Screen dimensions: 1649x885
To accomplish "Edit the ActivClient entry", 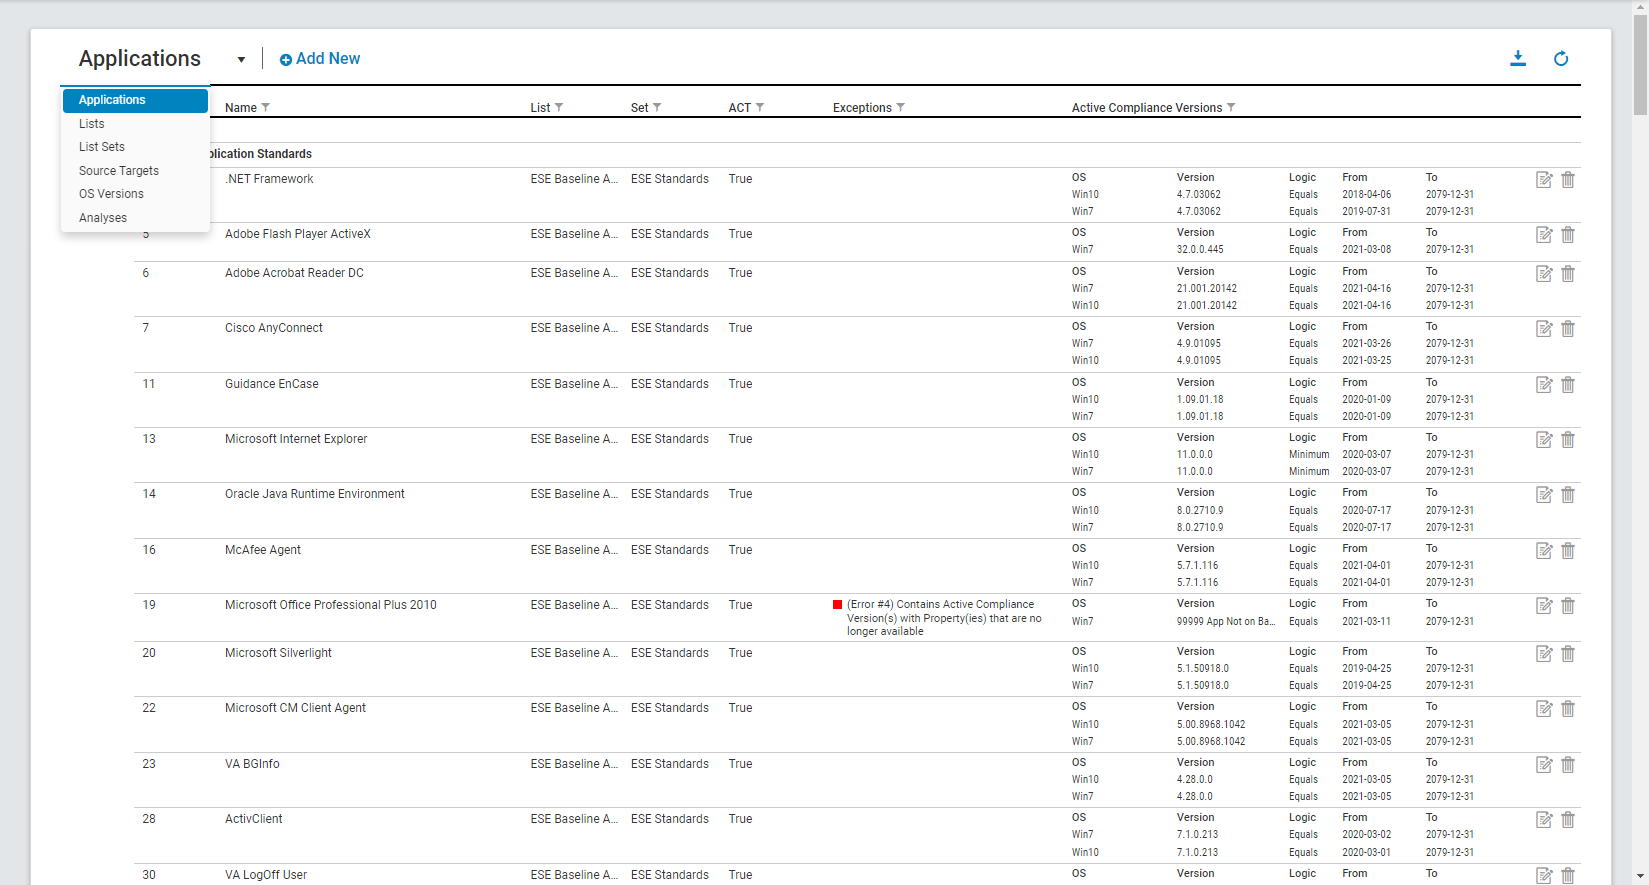I will [x=1544, y=820].
